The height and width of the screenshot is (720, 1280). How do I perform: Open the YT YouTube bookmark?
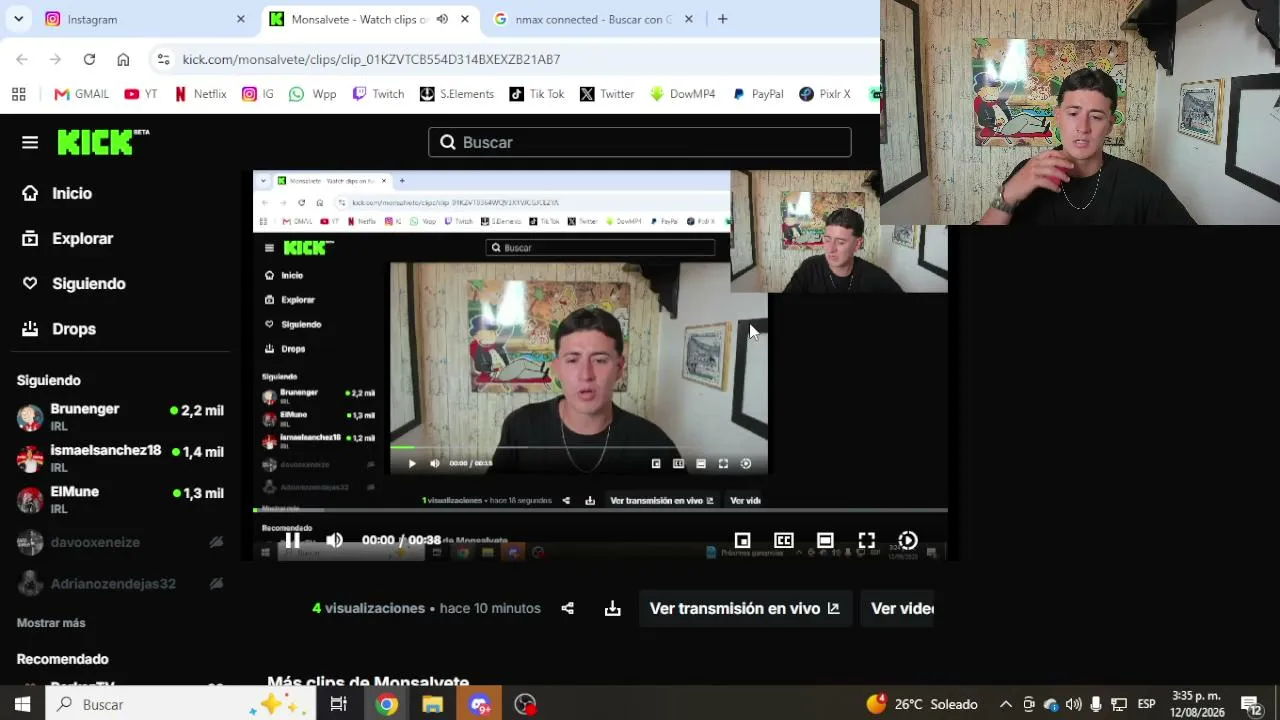click(x=141, y=94)
